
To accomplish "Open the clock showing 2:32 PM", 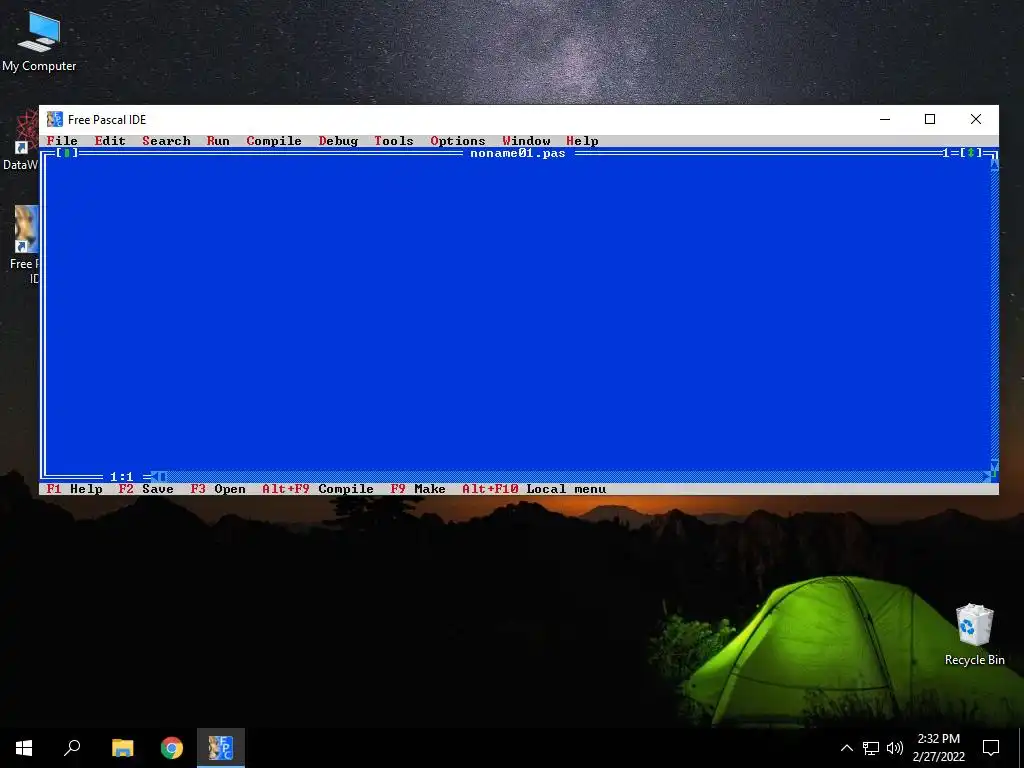I will pyautogui.click(x=938, y=748).
